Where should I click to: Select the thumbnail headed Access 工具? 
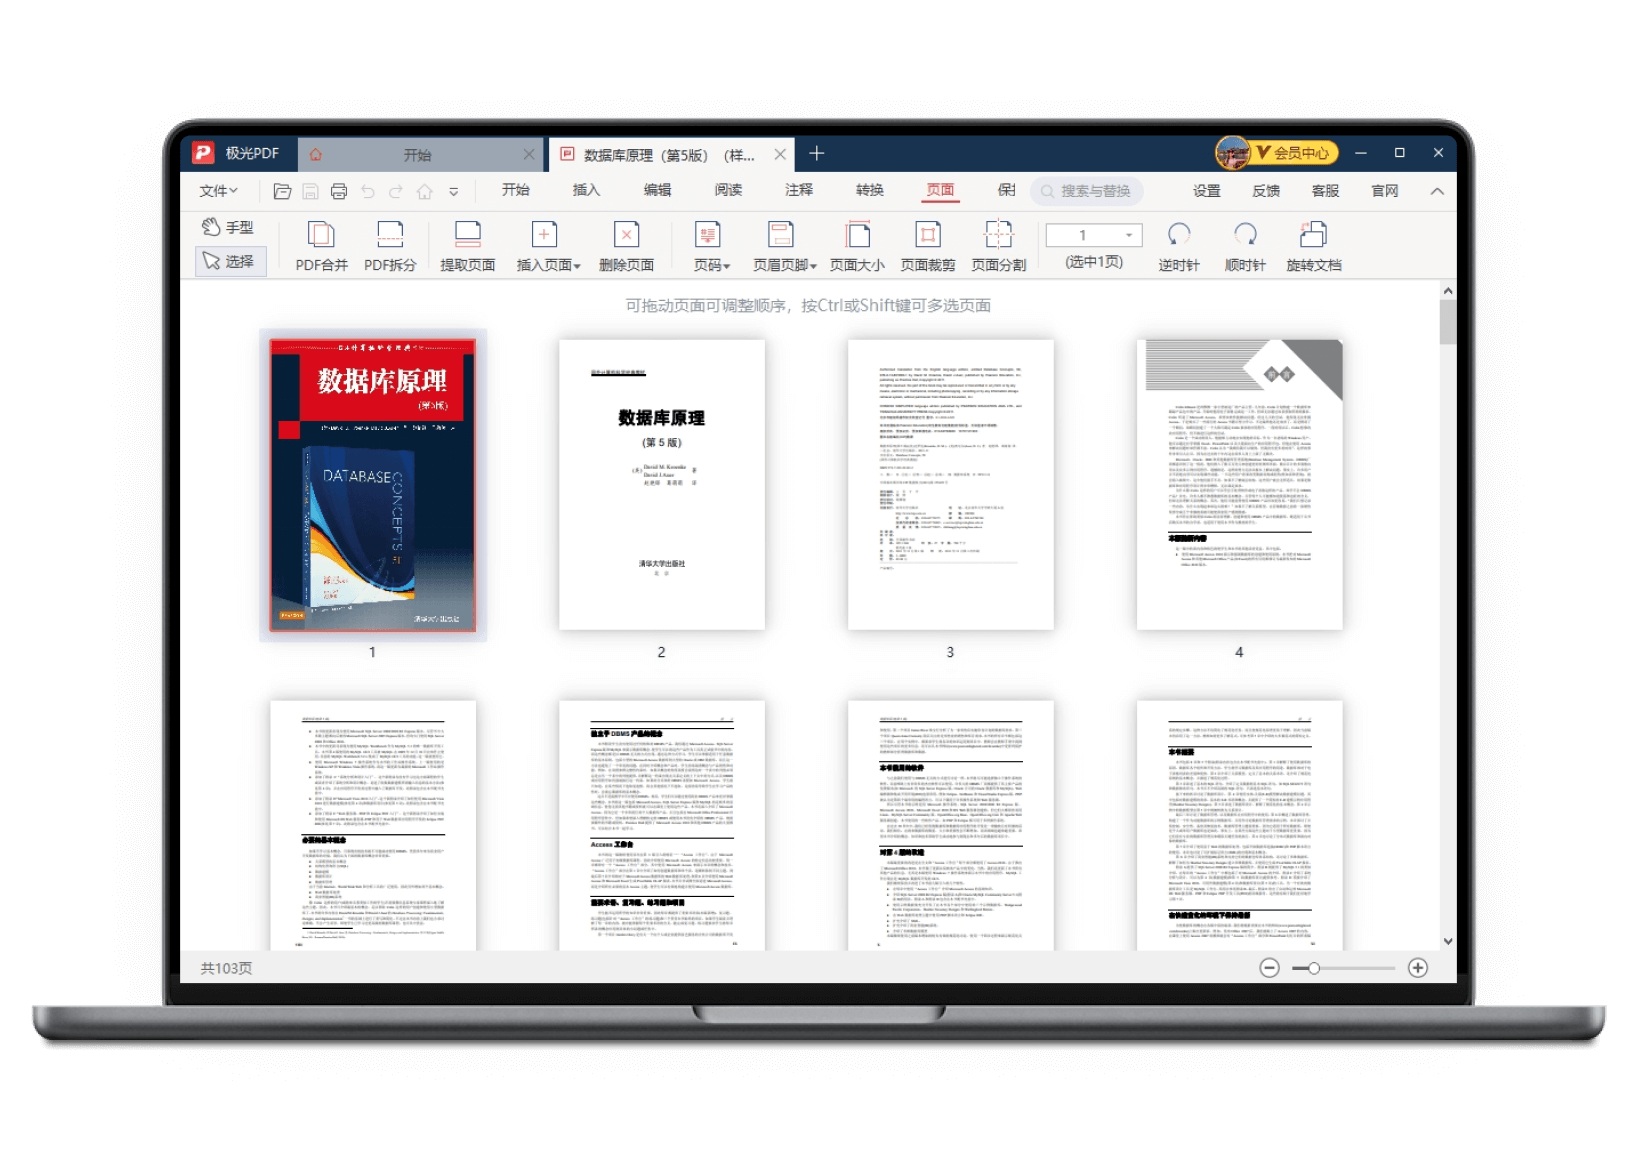[x=661, y=826]
